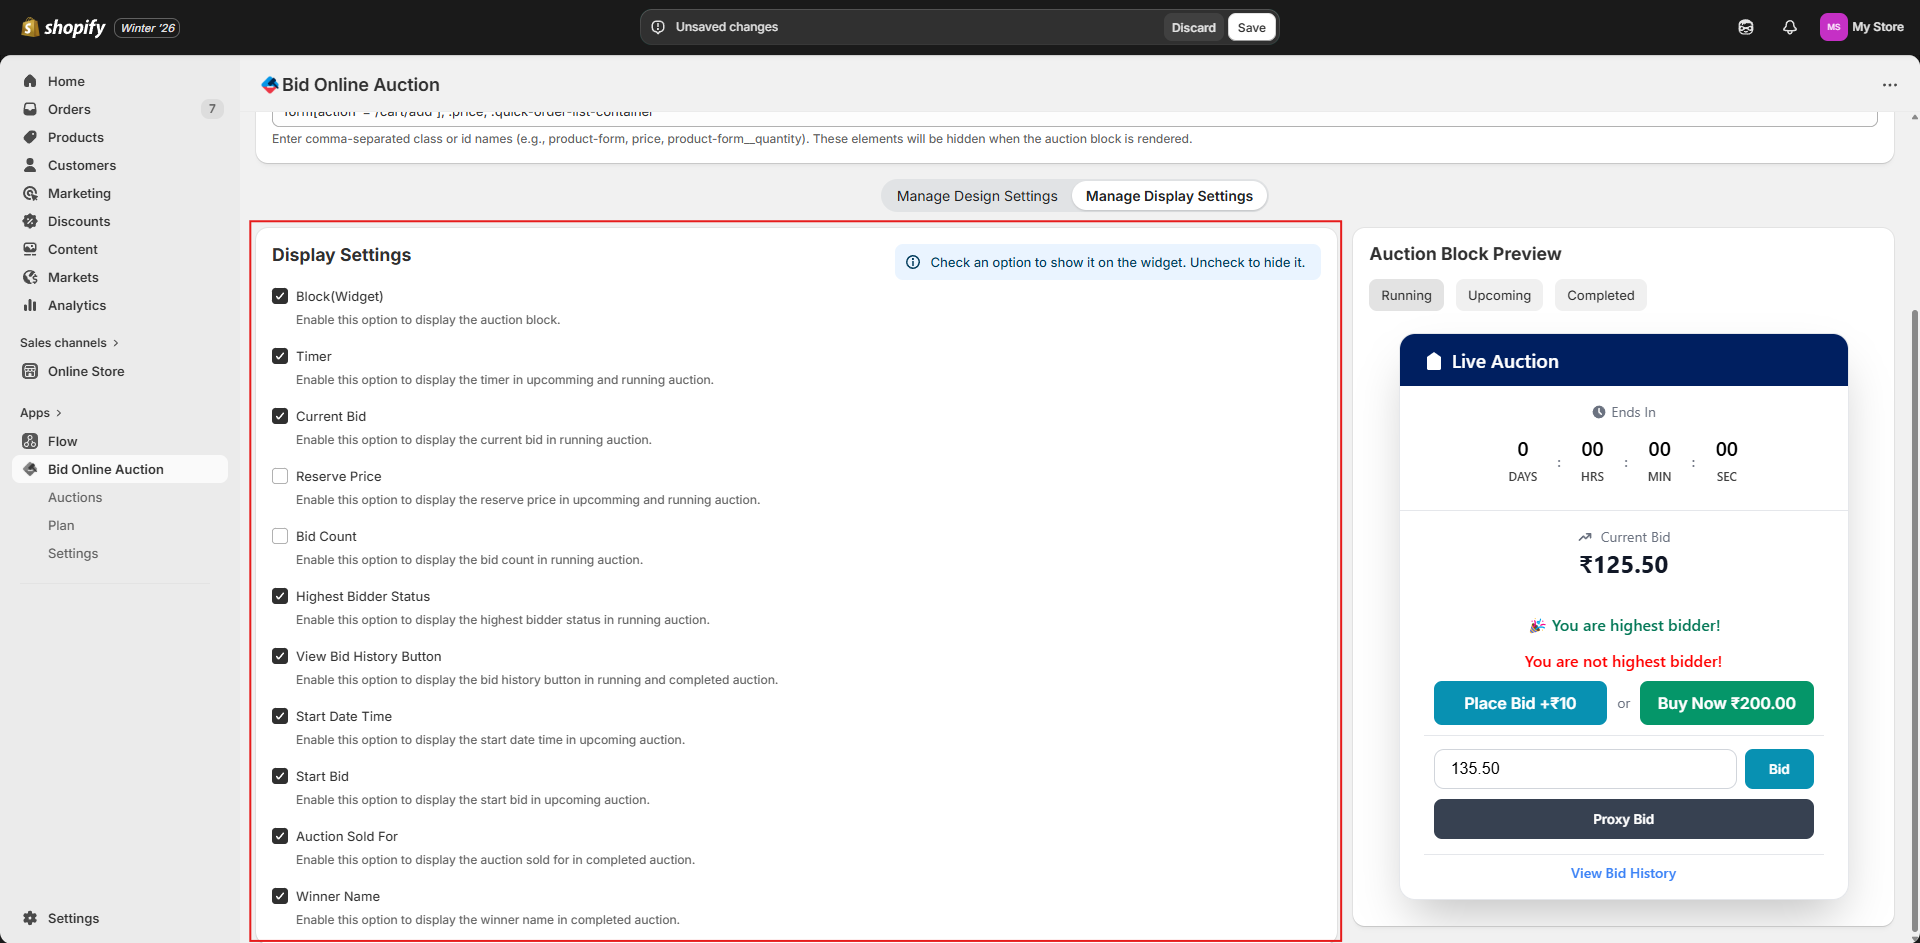The height and width of the screenshot is (943, 1920).
Task: Click the bid amount input field
Action: (1584, 769)
